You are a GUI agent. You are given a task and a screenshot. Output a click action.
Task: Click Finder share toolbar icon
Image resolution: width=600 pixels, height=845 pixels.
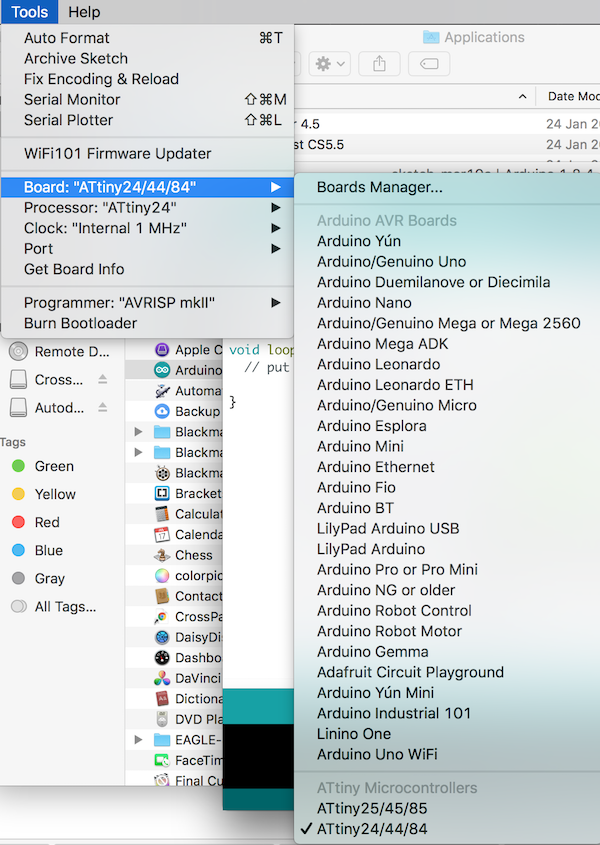[x=380, y=64]
